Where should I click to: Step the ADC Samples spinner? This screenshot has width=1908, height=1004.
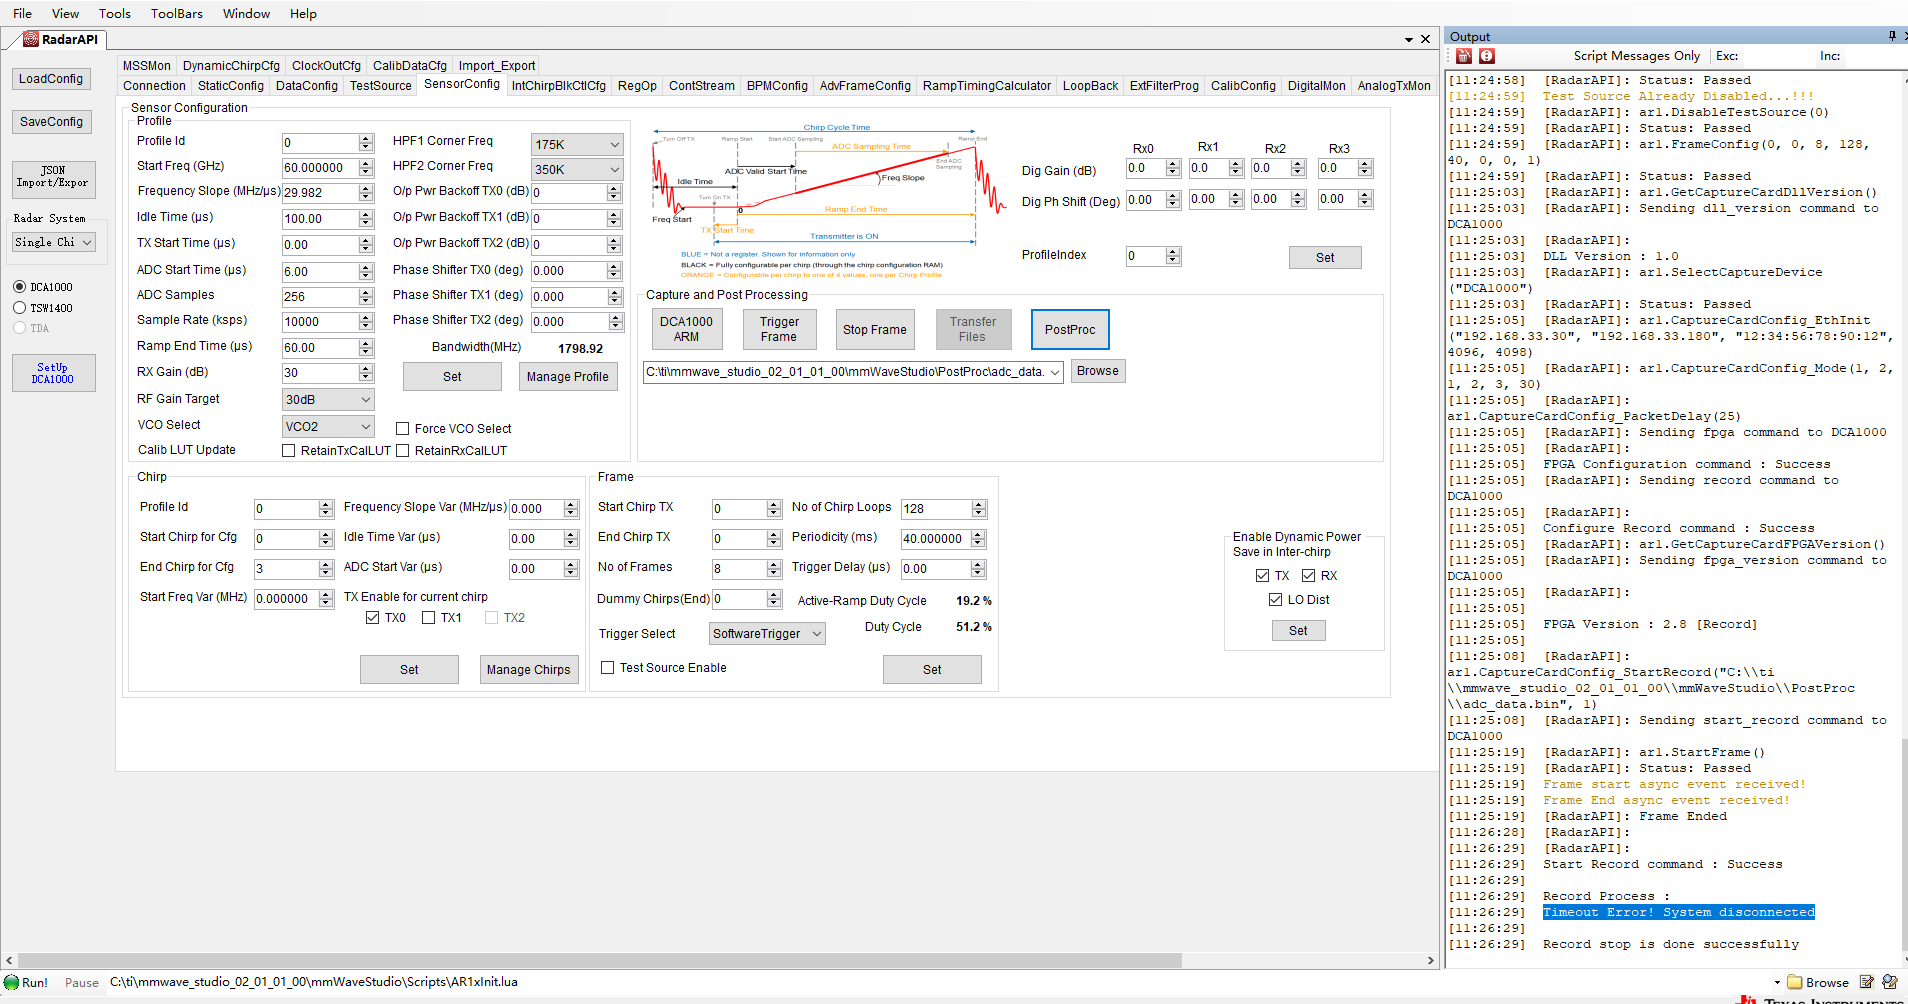[366, 297]
